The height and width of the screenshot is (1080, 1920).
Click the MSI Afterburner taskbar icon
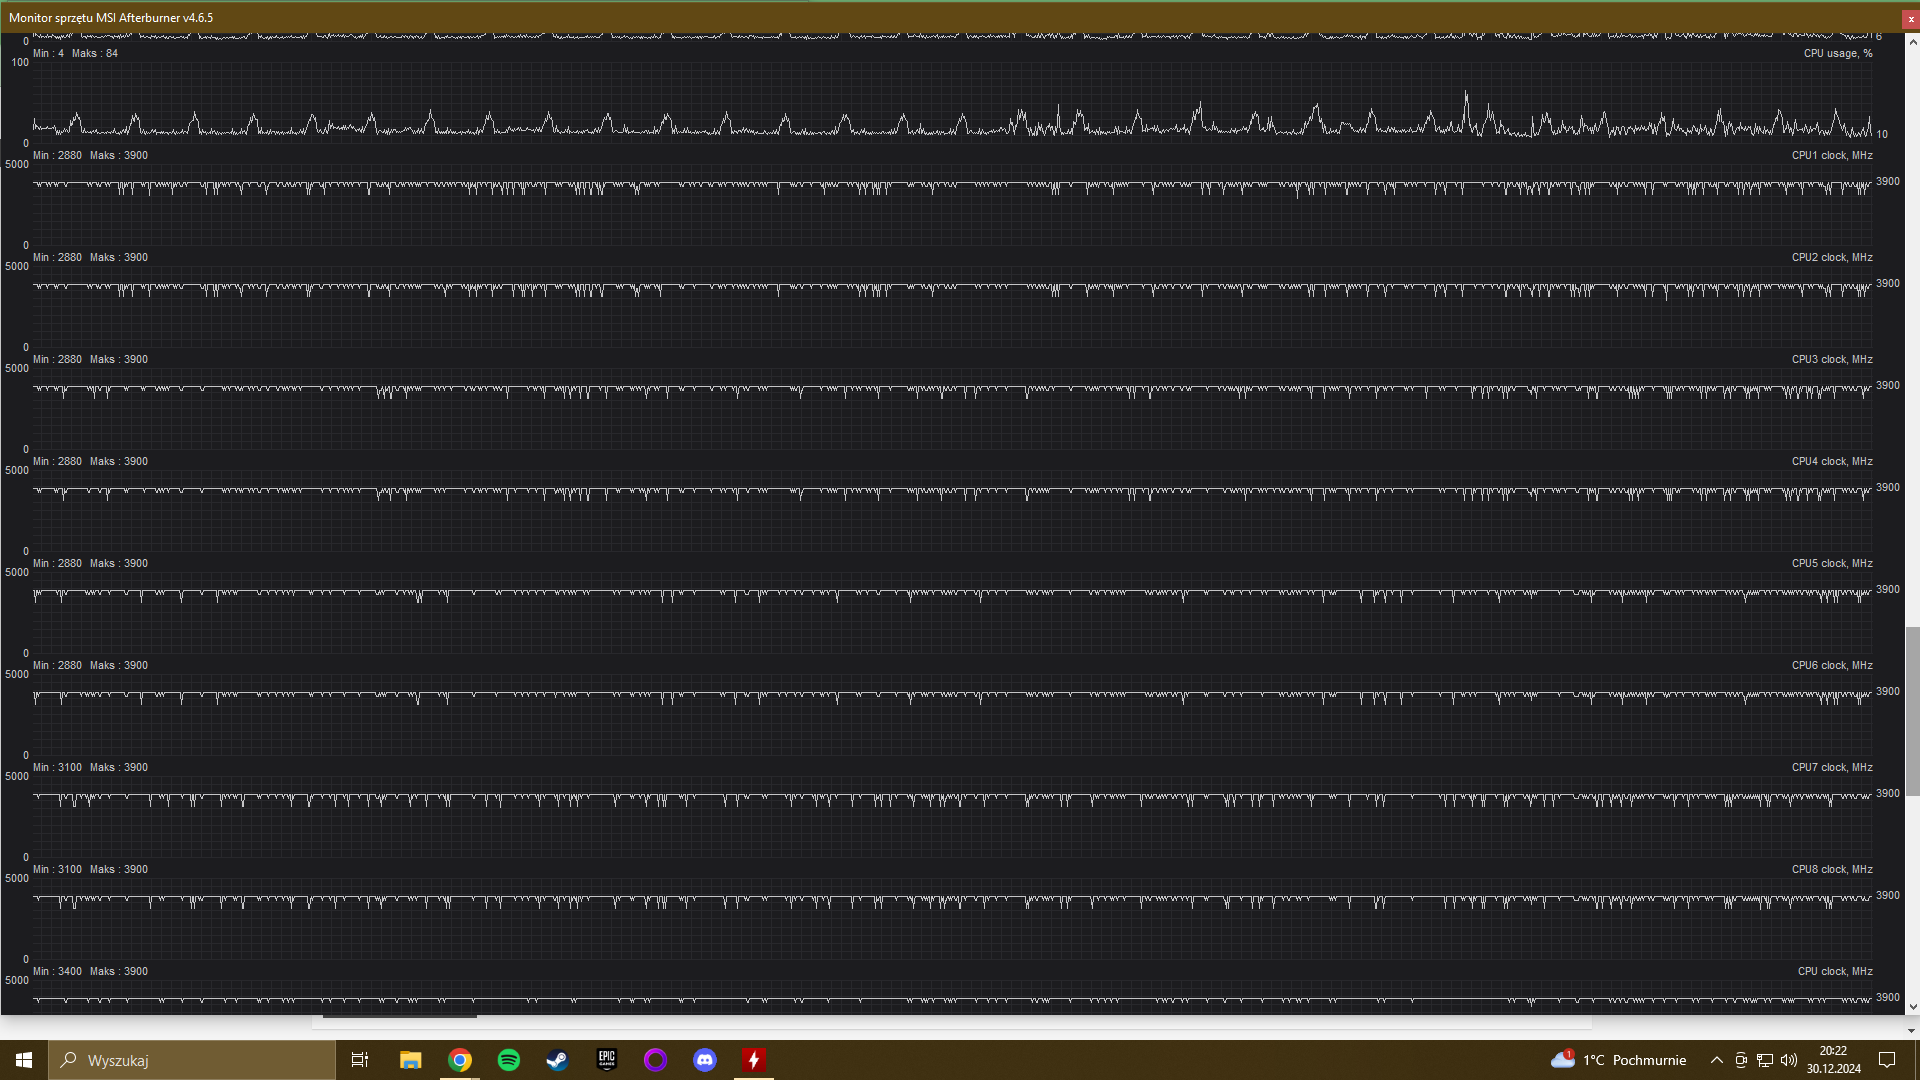pos(753,1060)
